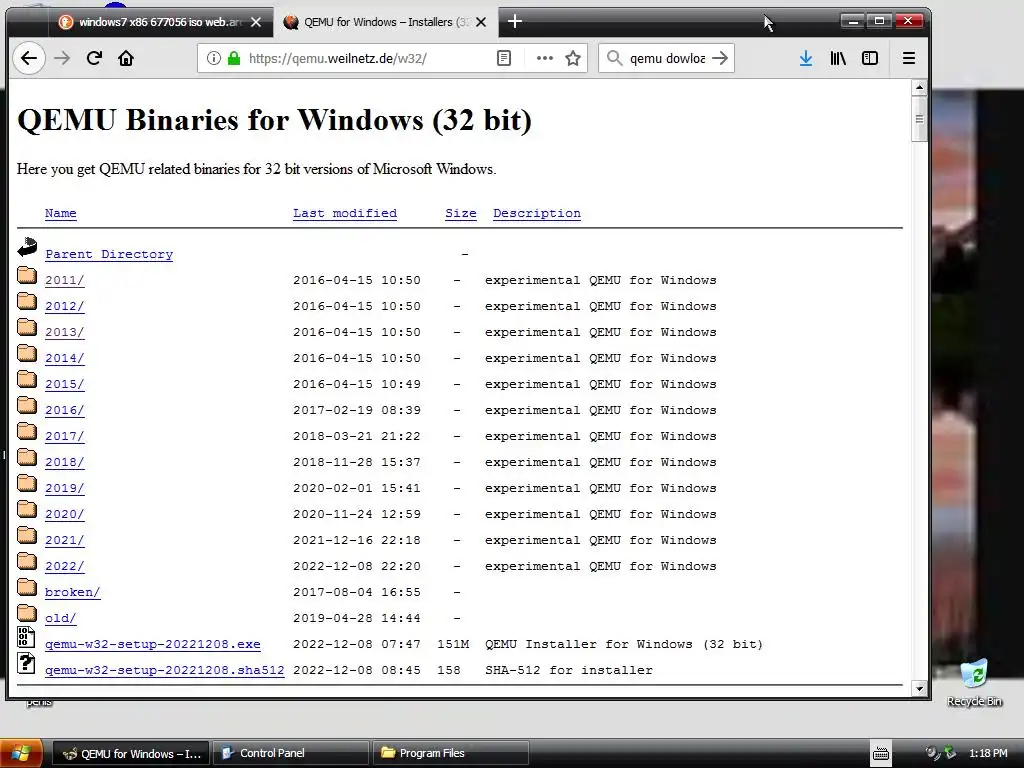The width and height of the screenshot is (1024, 768).
Task: Open the 2015/ folder link
Action: [x=64, y=385]
